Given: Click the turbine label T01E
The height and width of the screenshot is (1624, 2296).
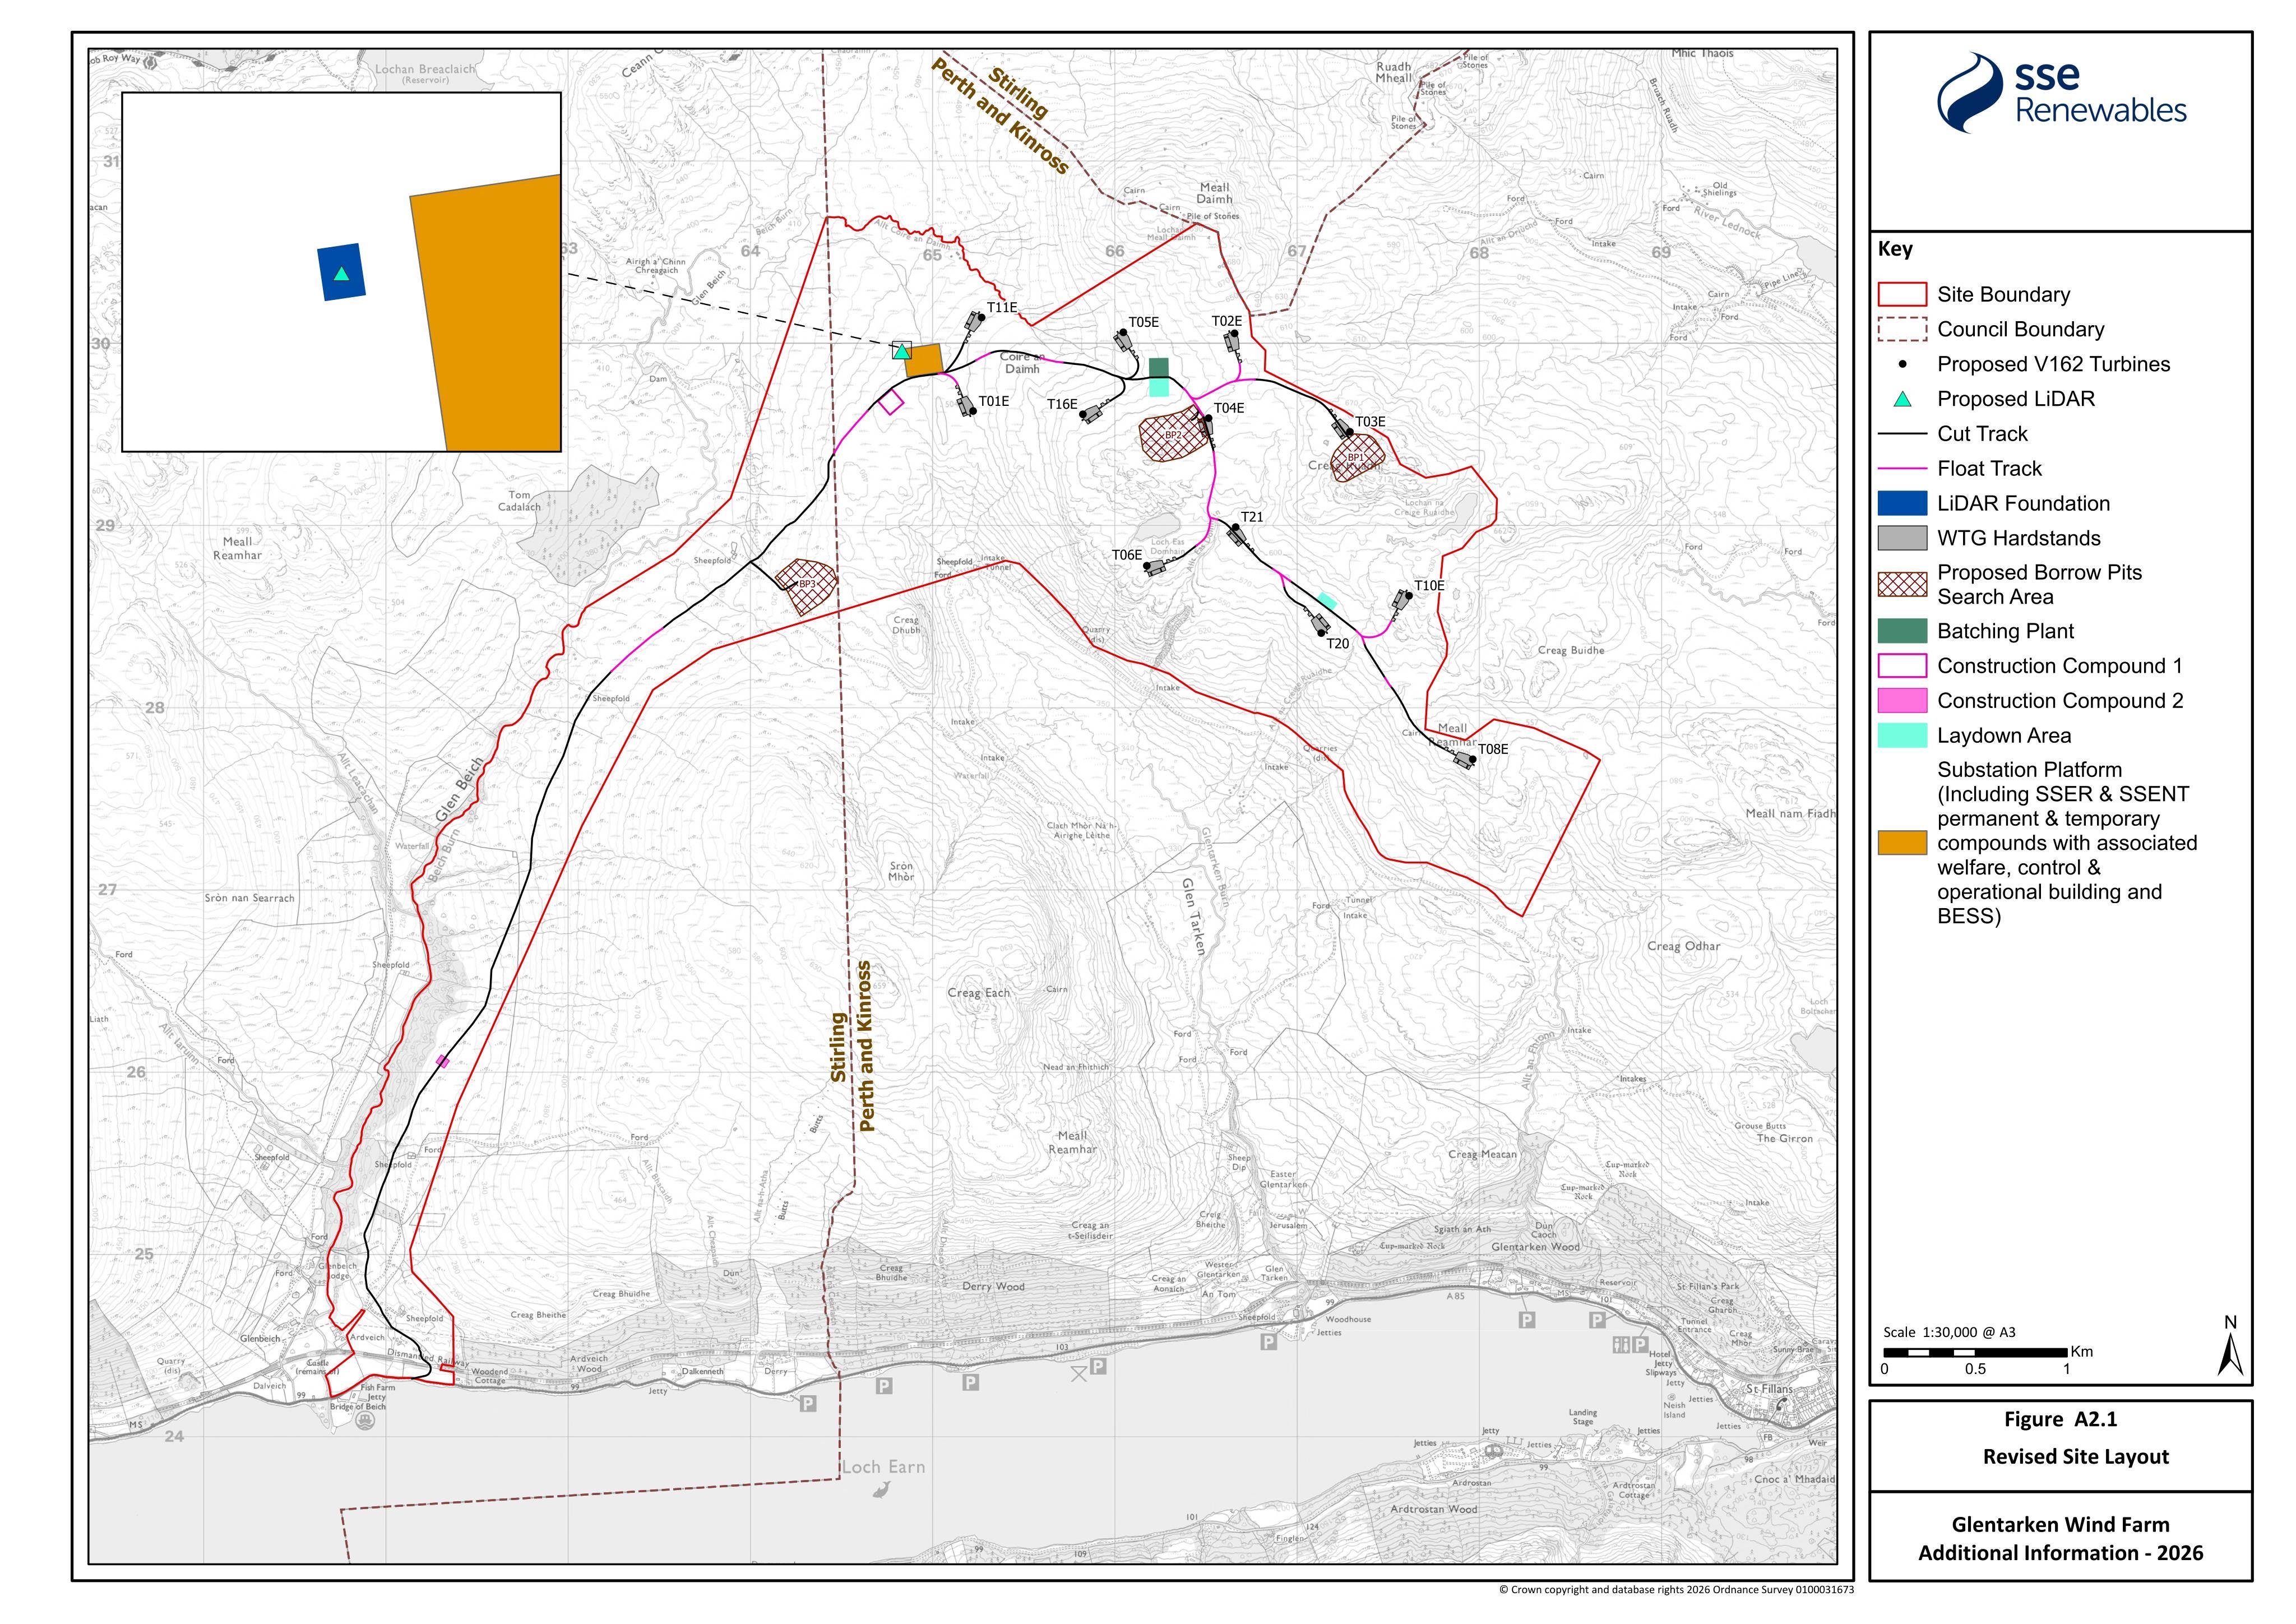Looking at the screenshot, I should tap(994, 401).
